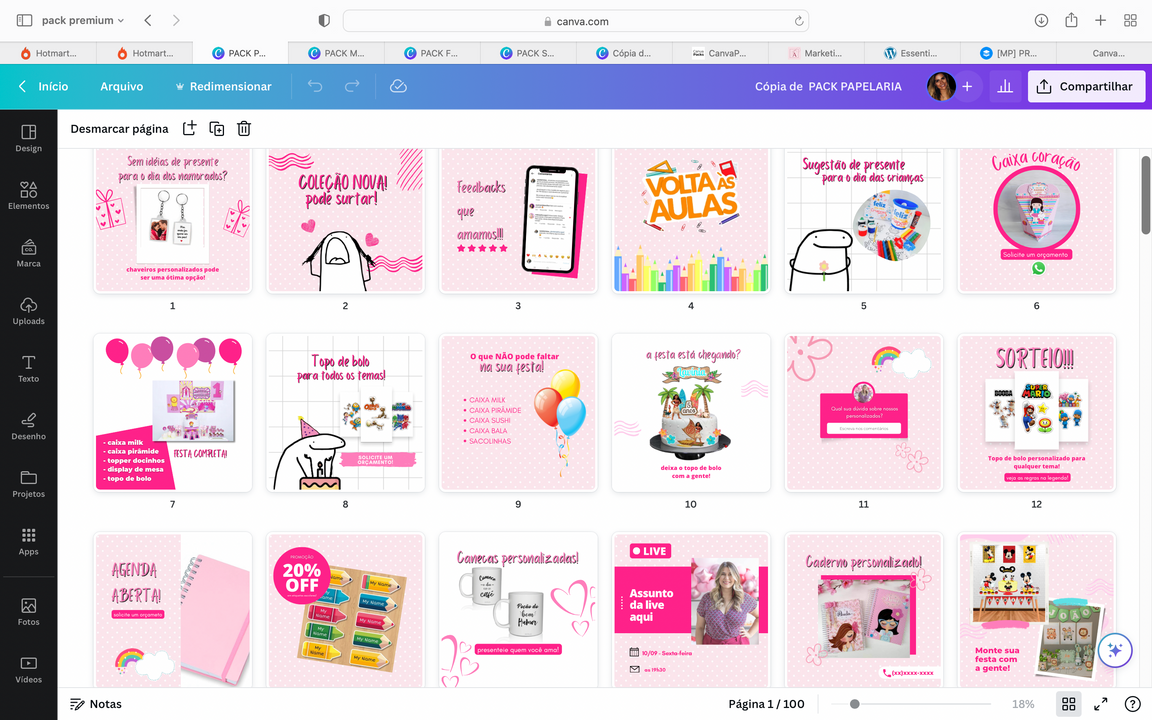The width and height of the screenshot is (1152, 720).
Task: Expand the pack premium tab group dropdown
Action: (84, 21)
